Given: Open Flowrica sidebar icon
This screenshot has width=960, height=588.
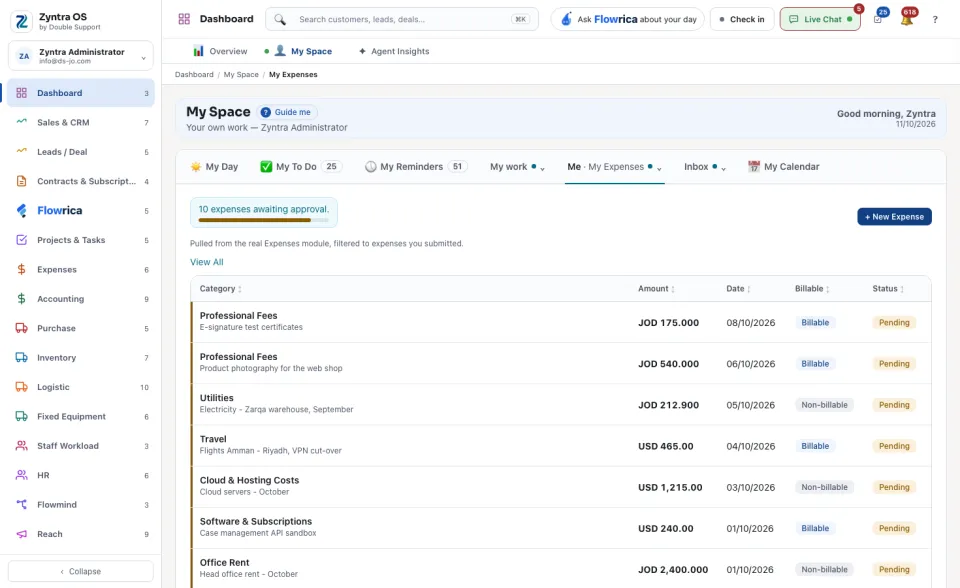Looking at the screenshot, I should point(21,211).
